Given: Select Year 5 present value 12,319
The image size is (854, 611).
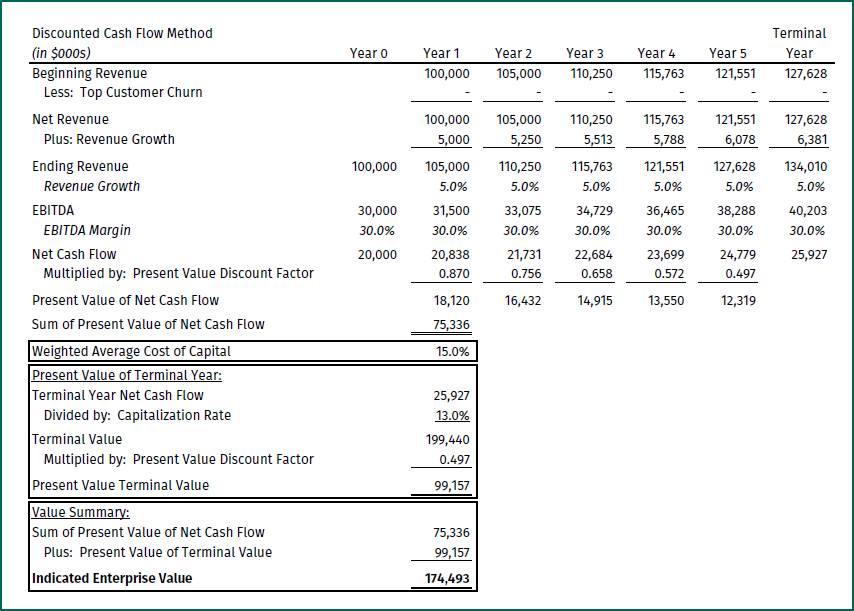Looking at the screenshot, I should pyautogui.click(x=739, y=301).
